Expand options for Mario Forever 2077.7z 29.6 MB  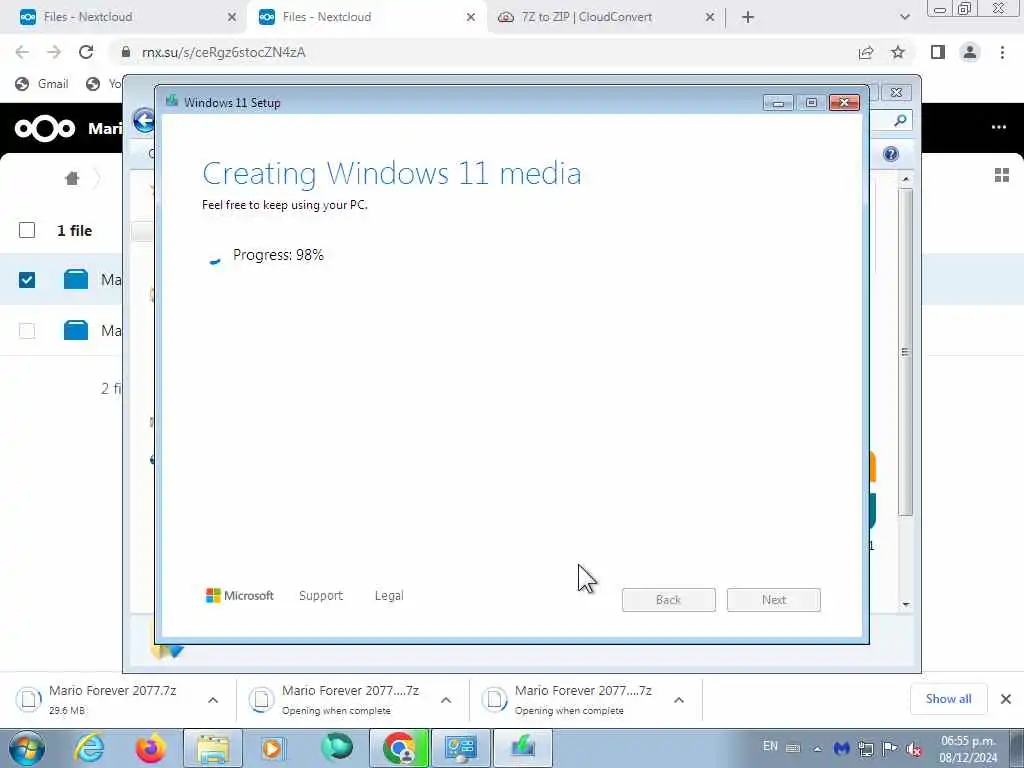[x=213, y=700]
